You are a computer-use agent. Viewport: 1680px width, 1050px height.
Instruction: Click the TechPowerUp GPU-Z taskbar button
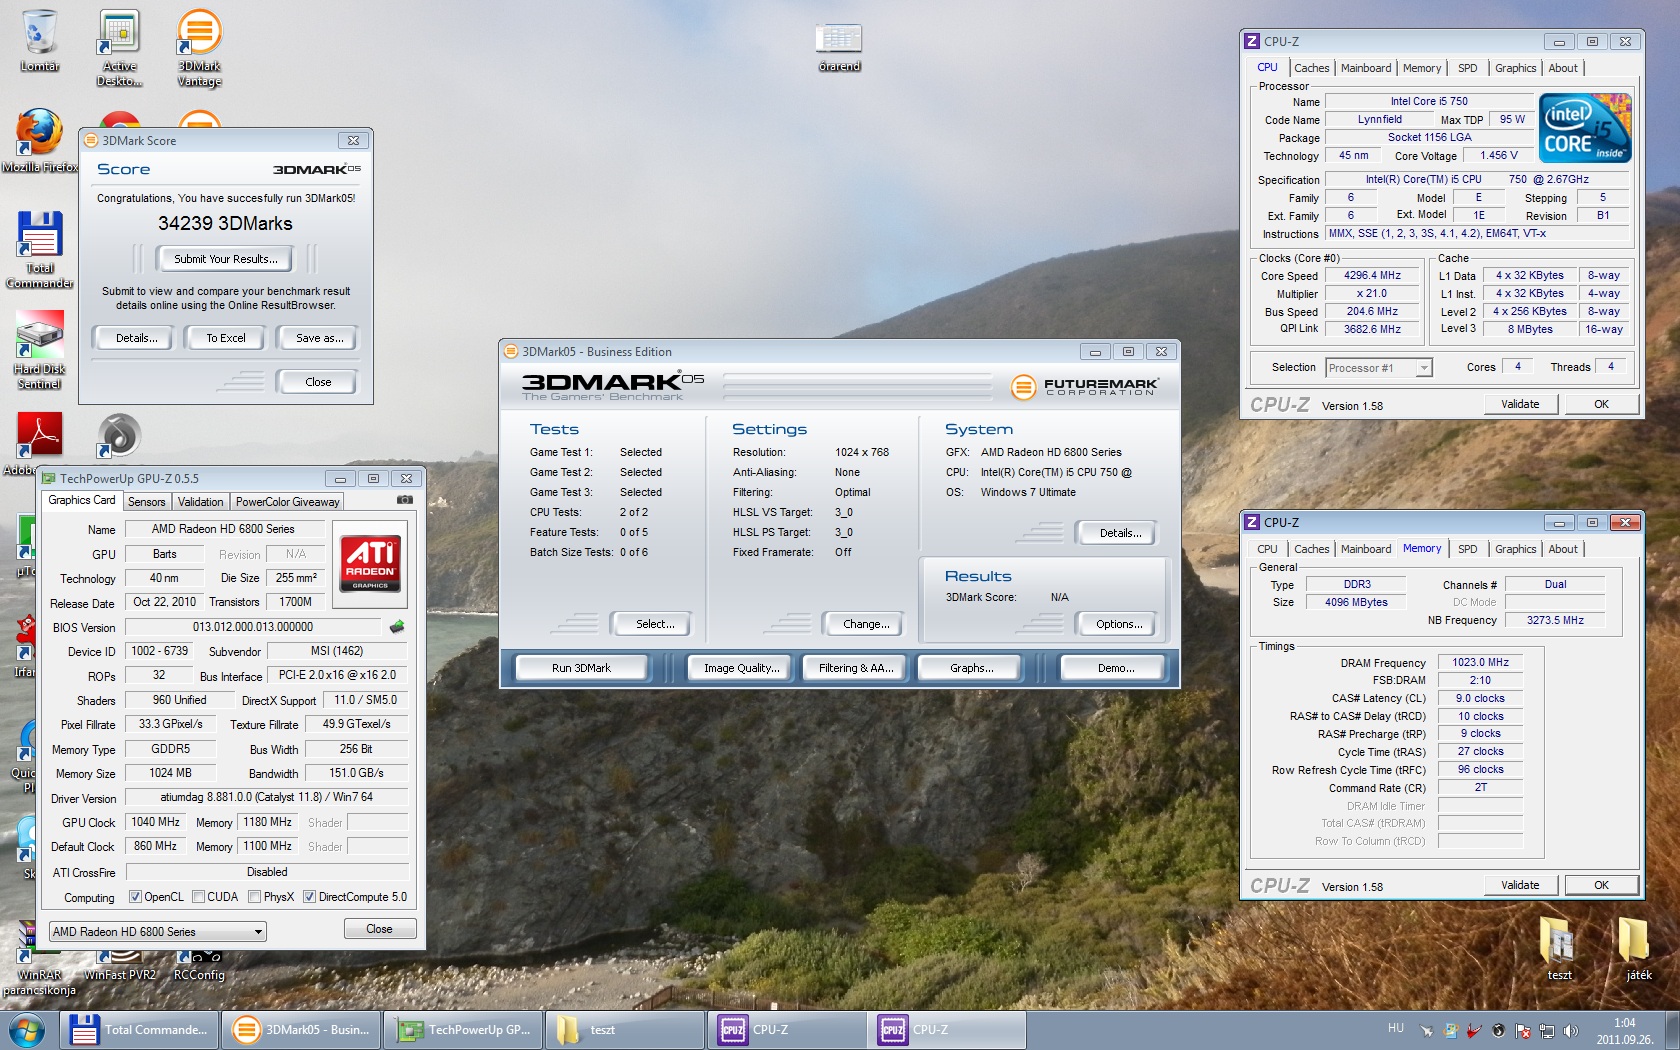(463, 1030)
